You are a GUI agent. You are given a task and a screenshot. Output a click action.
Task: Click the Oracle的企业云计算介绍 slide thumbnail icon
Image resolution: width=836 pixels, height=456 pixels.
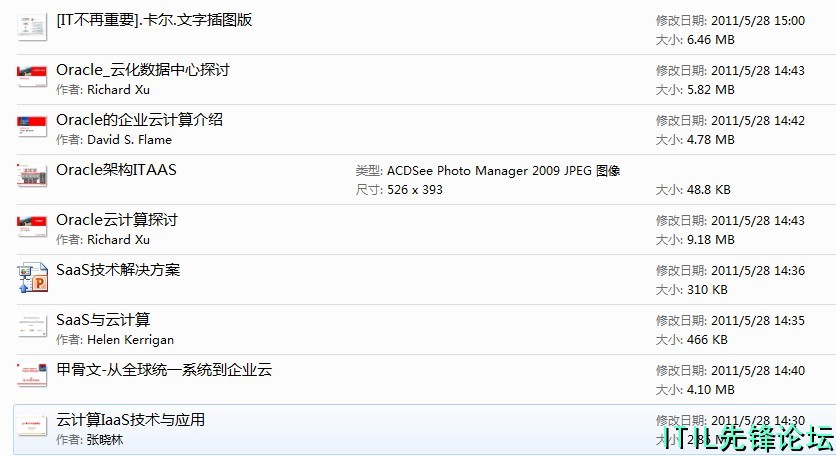pyautogui.click(x=32, y=127)
